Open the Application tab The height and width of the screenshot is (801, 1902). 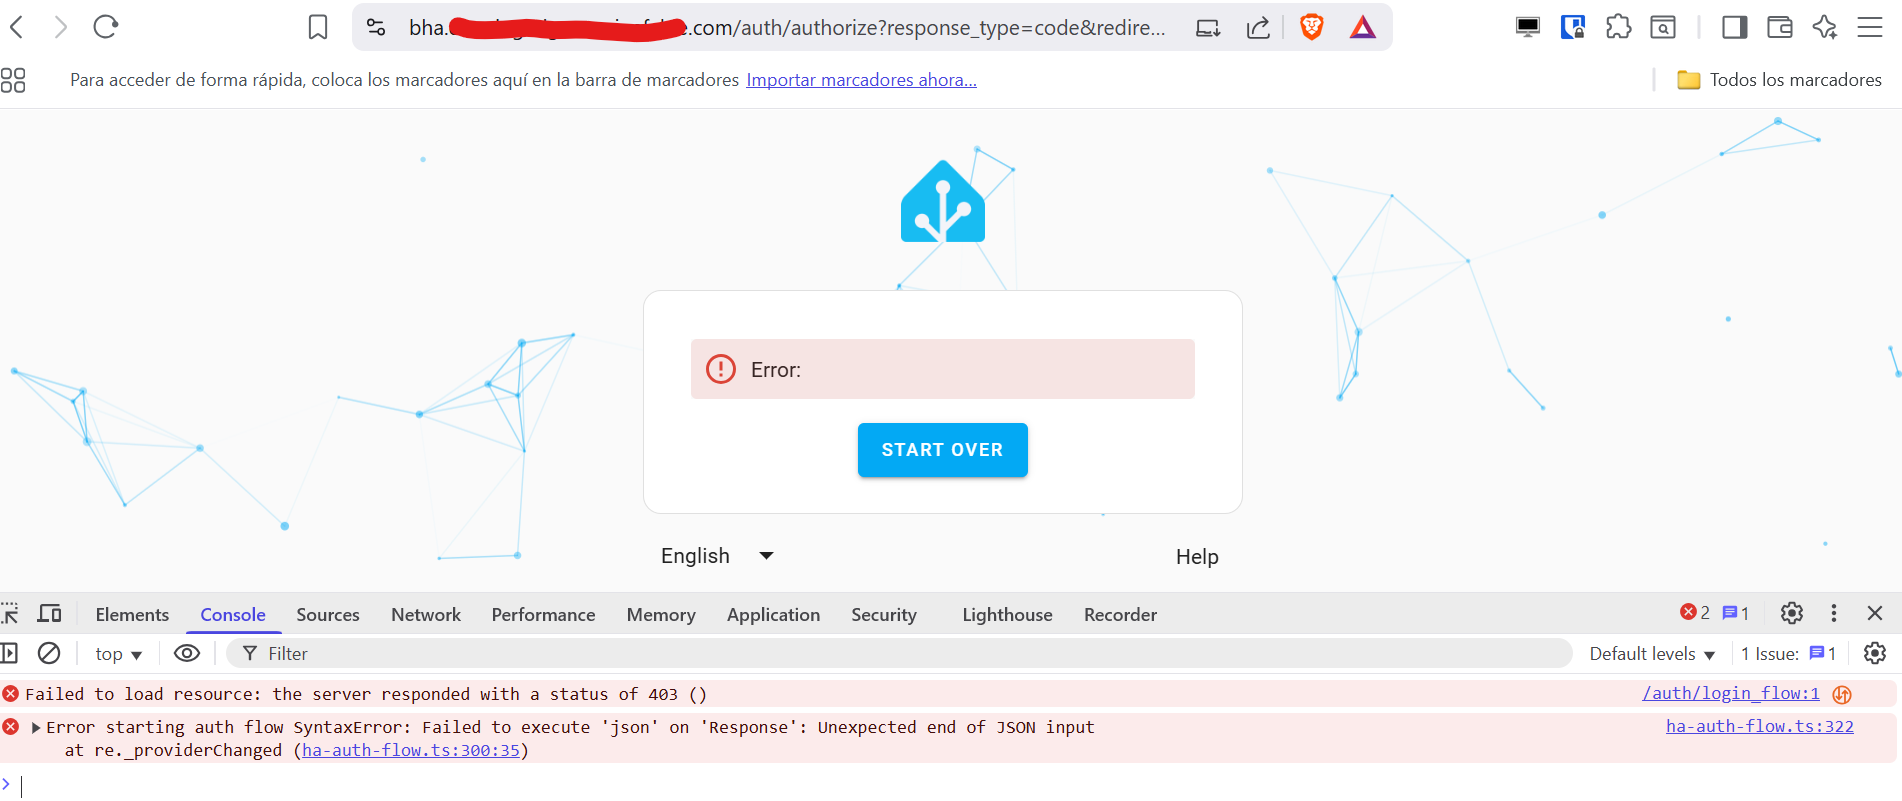(x=773, y=615)
